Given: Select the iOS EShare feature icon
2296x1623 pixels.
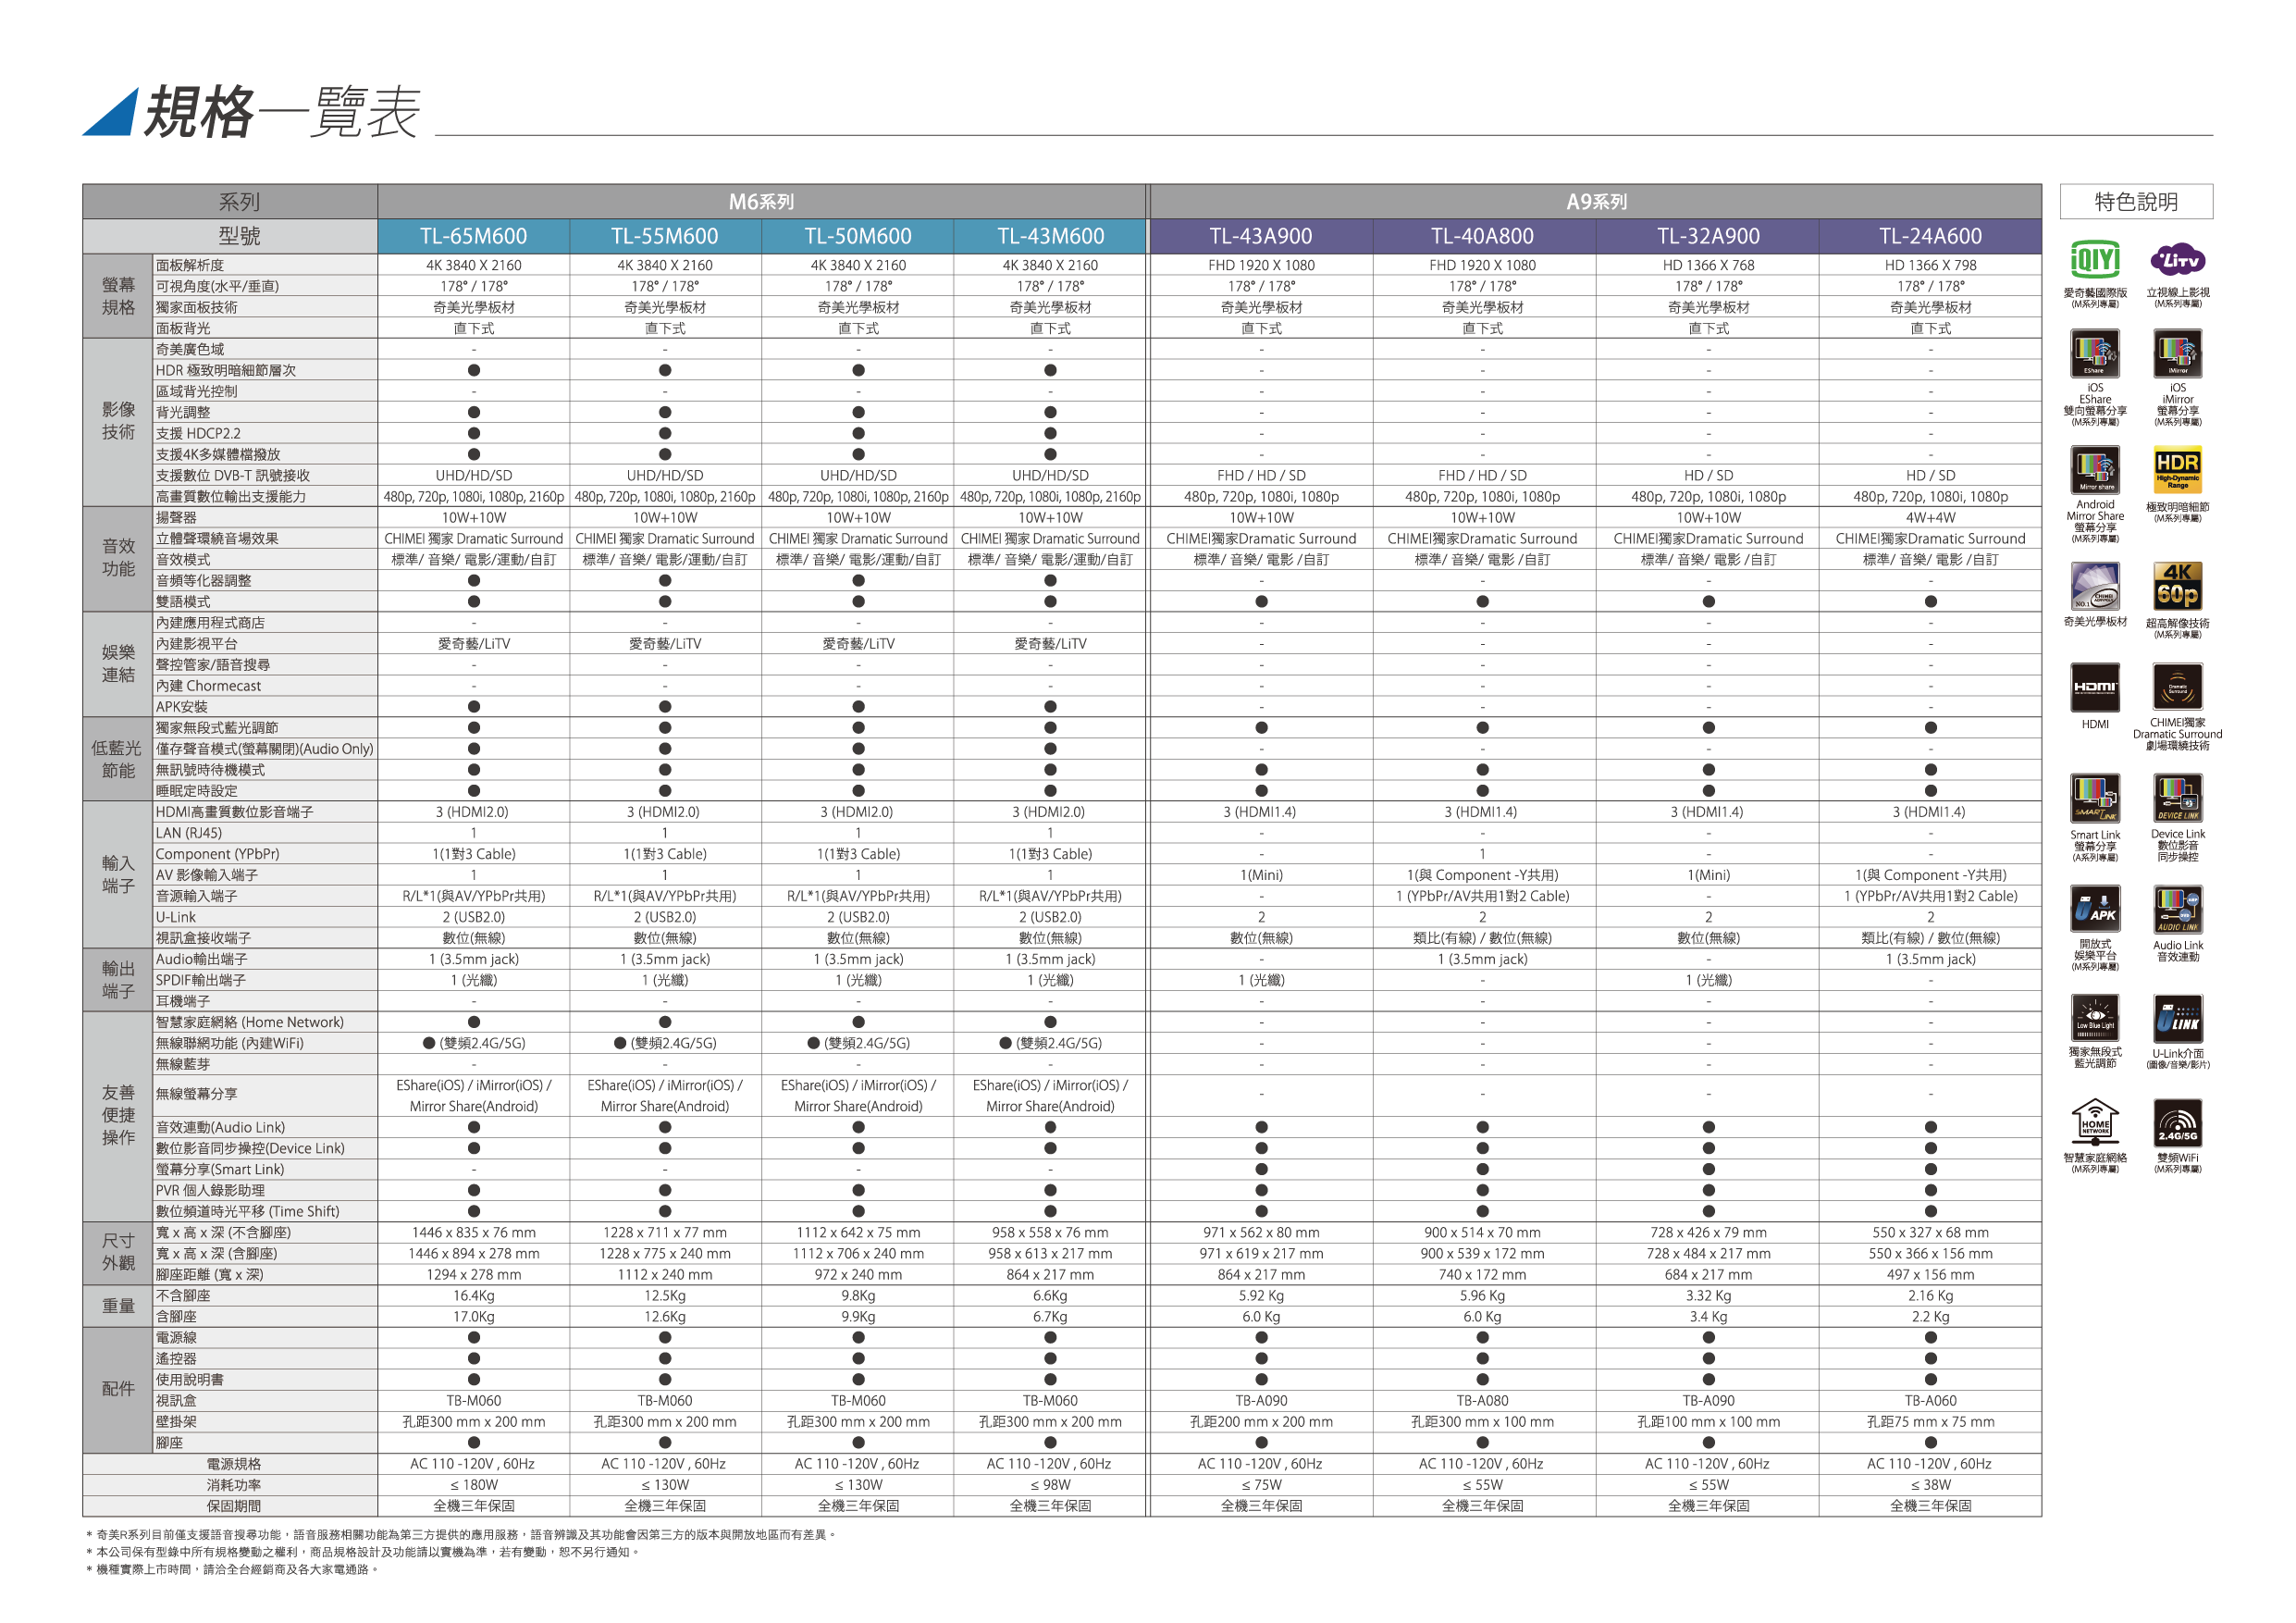Looking at the screenshot, I should [x=2094, y=354].
